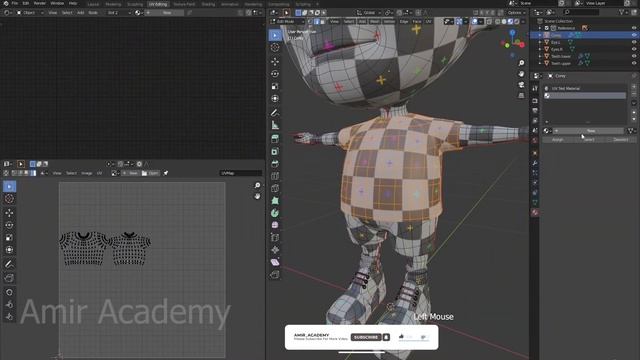640x360 pixels.
Task: Expand the Eye.L object in outliner
Action: point(540,42)
